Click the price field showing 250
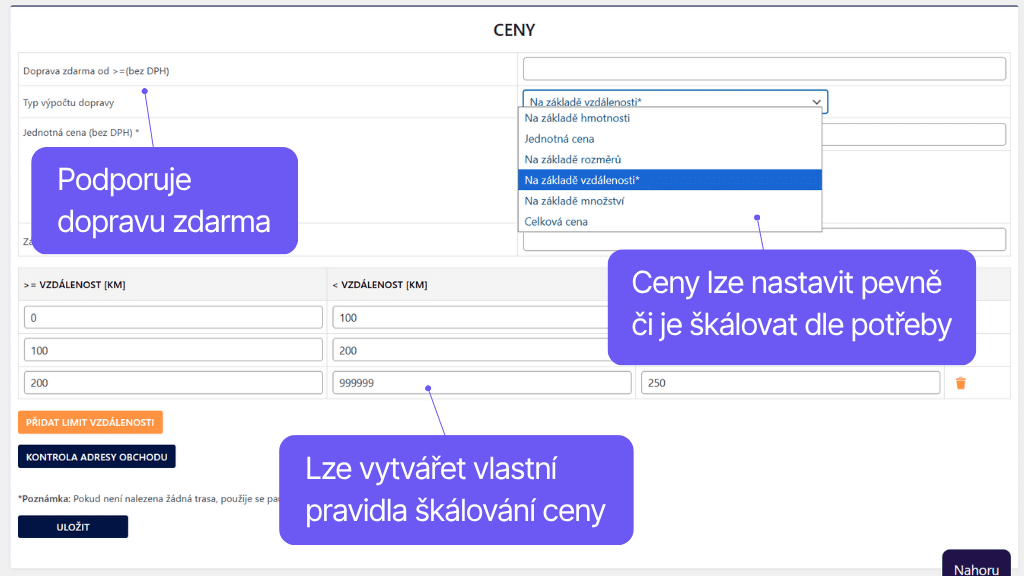 790,382
